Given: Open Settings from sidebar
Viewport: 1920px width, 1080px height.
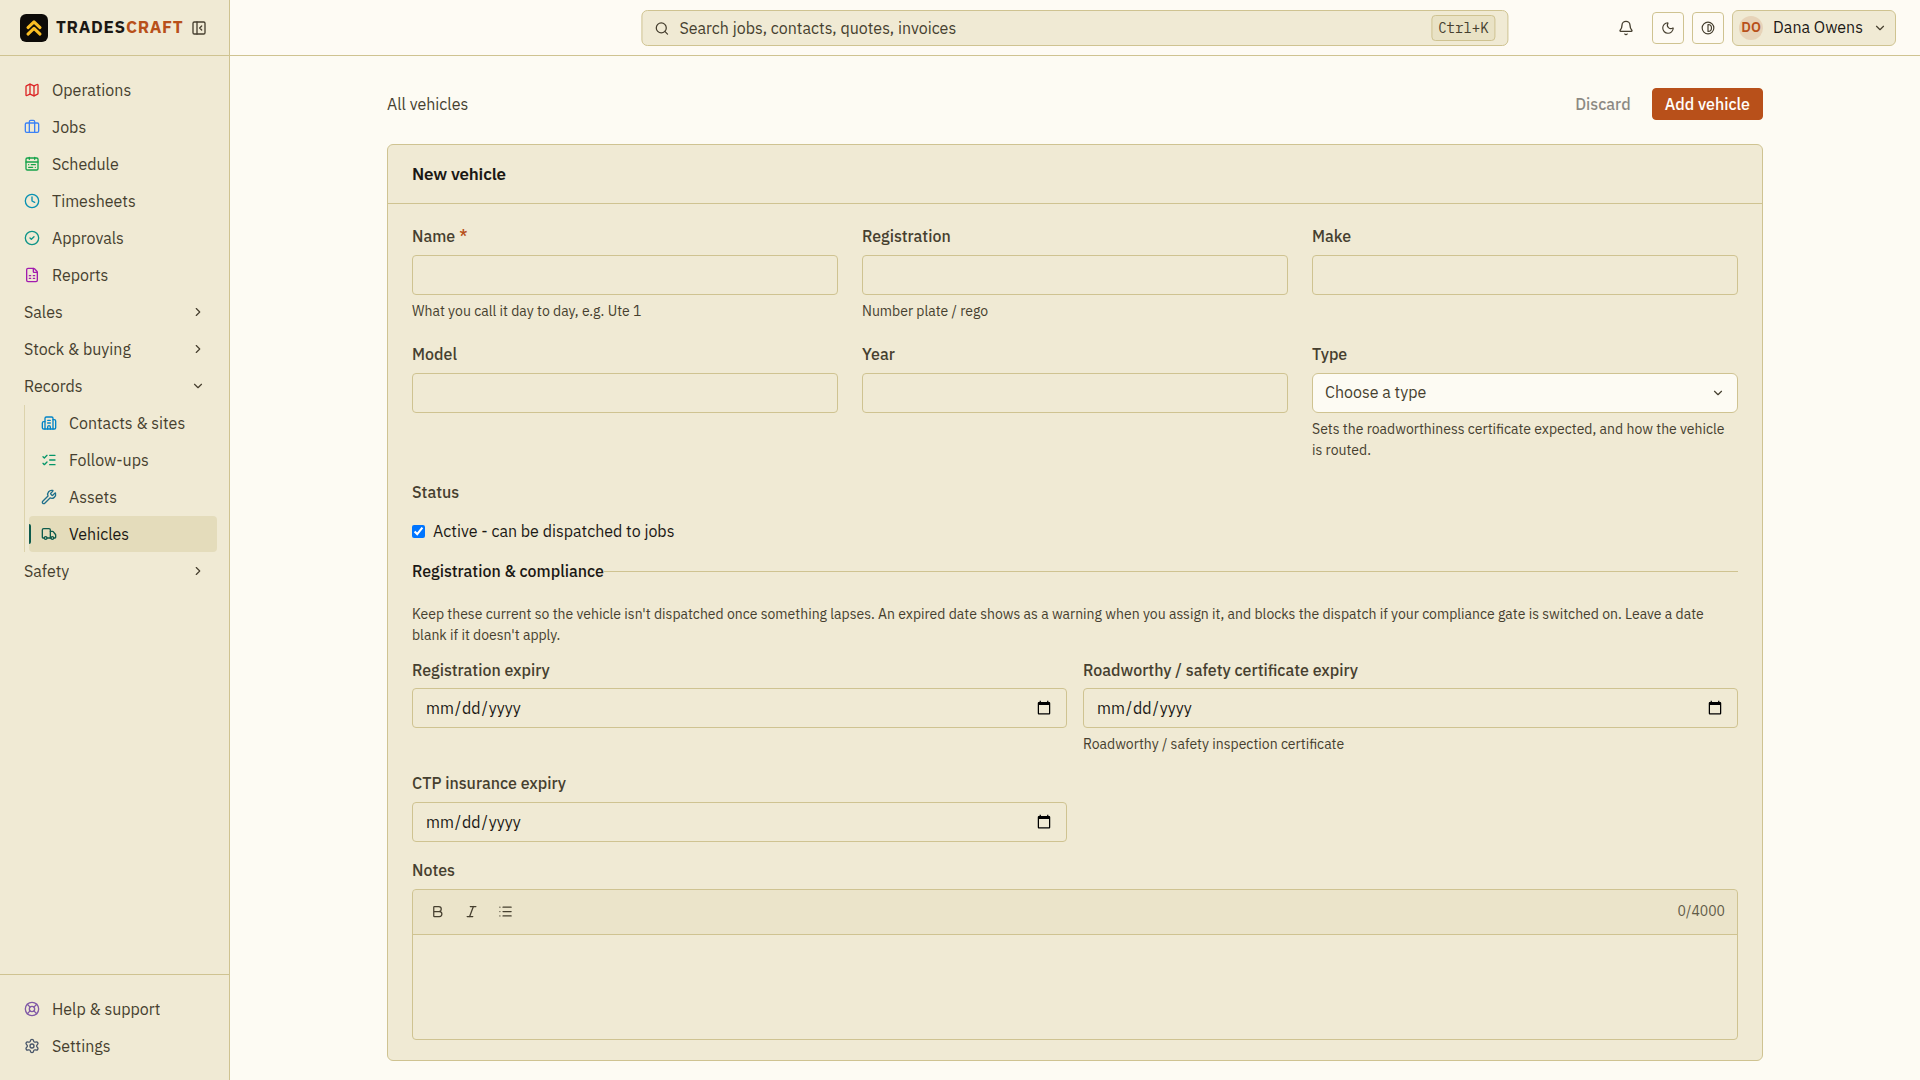Looking at the screenshot, I should click(x=115, y=1046).
